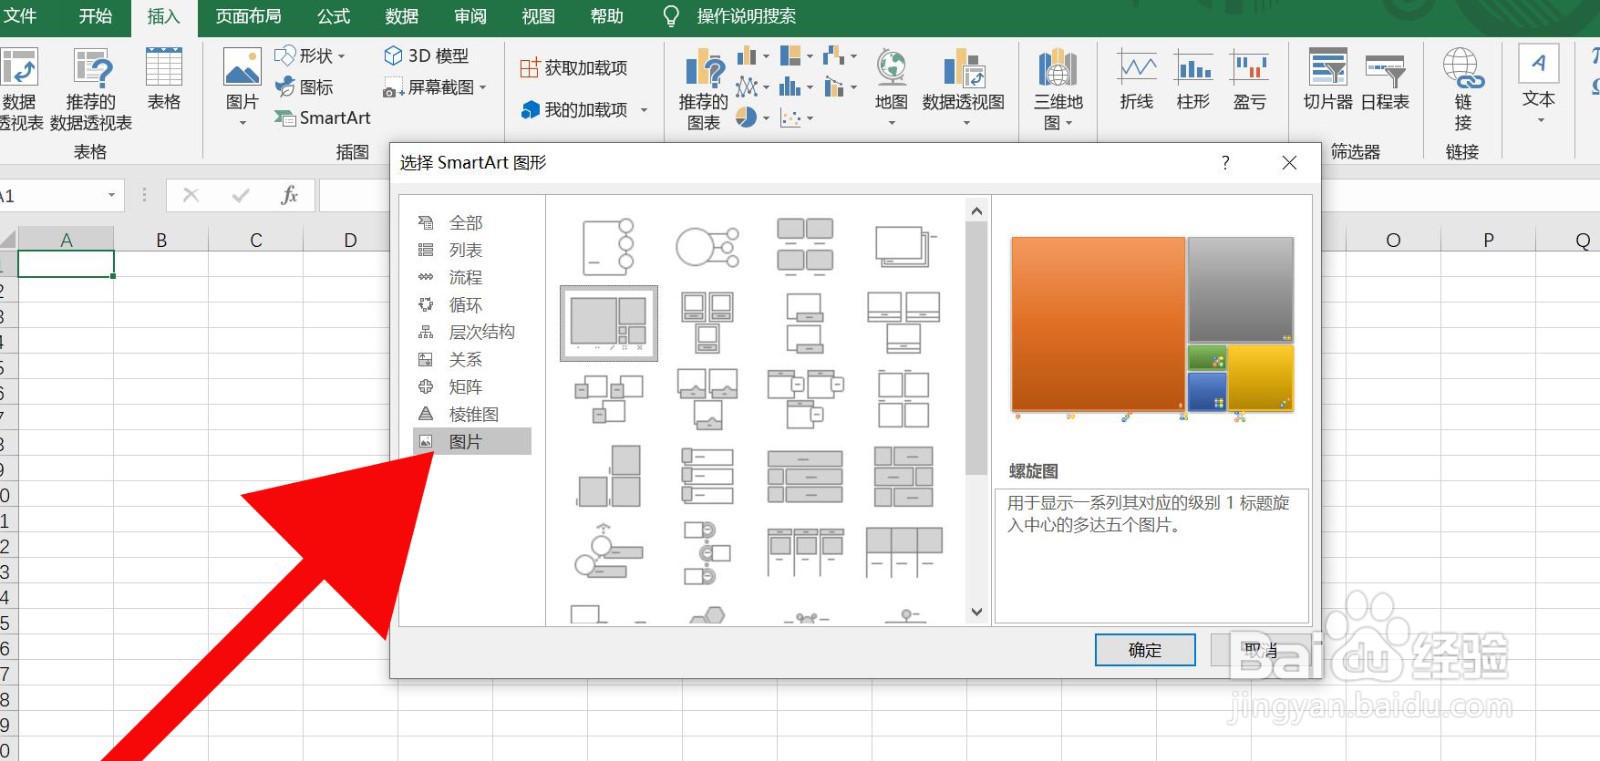This screenshot has width=1600, height=761.
Task: Switch to 审阅 review tab
Action: pyautogui.click(x=470, y=16)
